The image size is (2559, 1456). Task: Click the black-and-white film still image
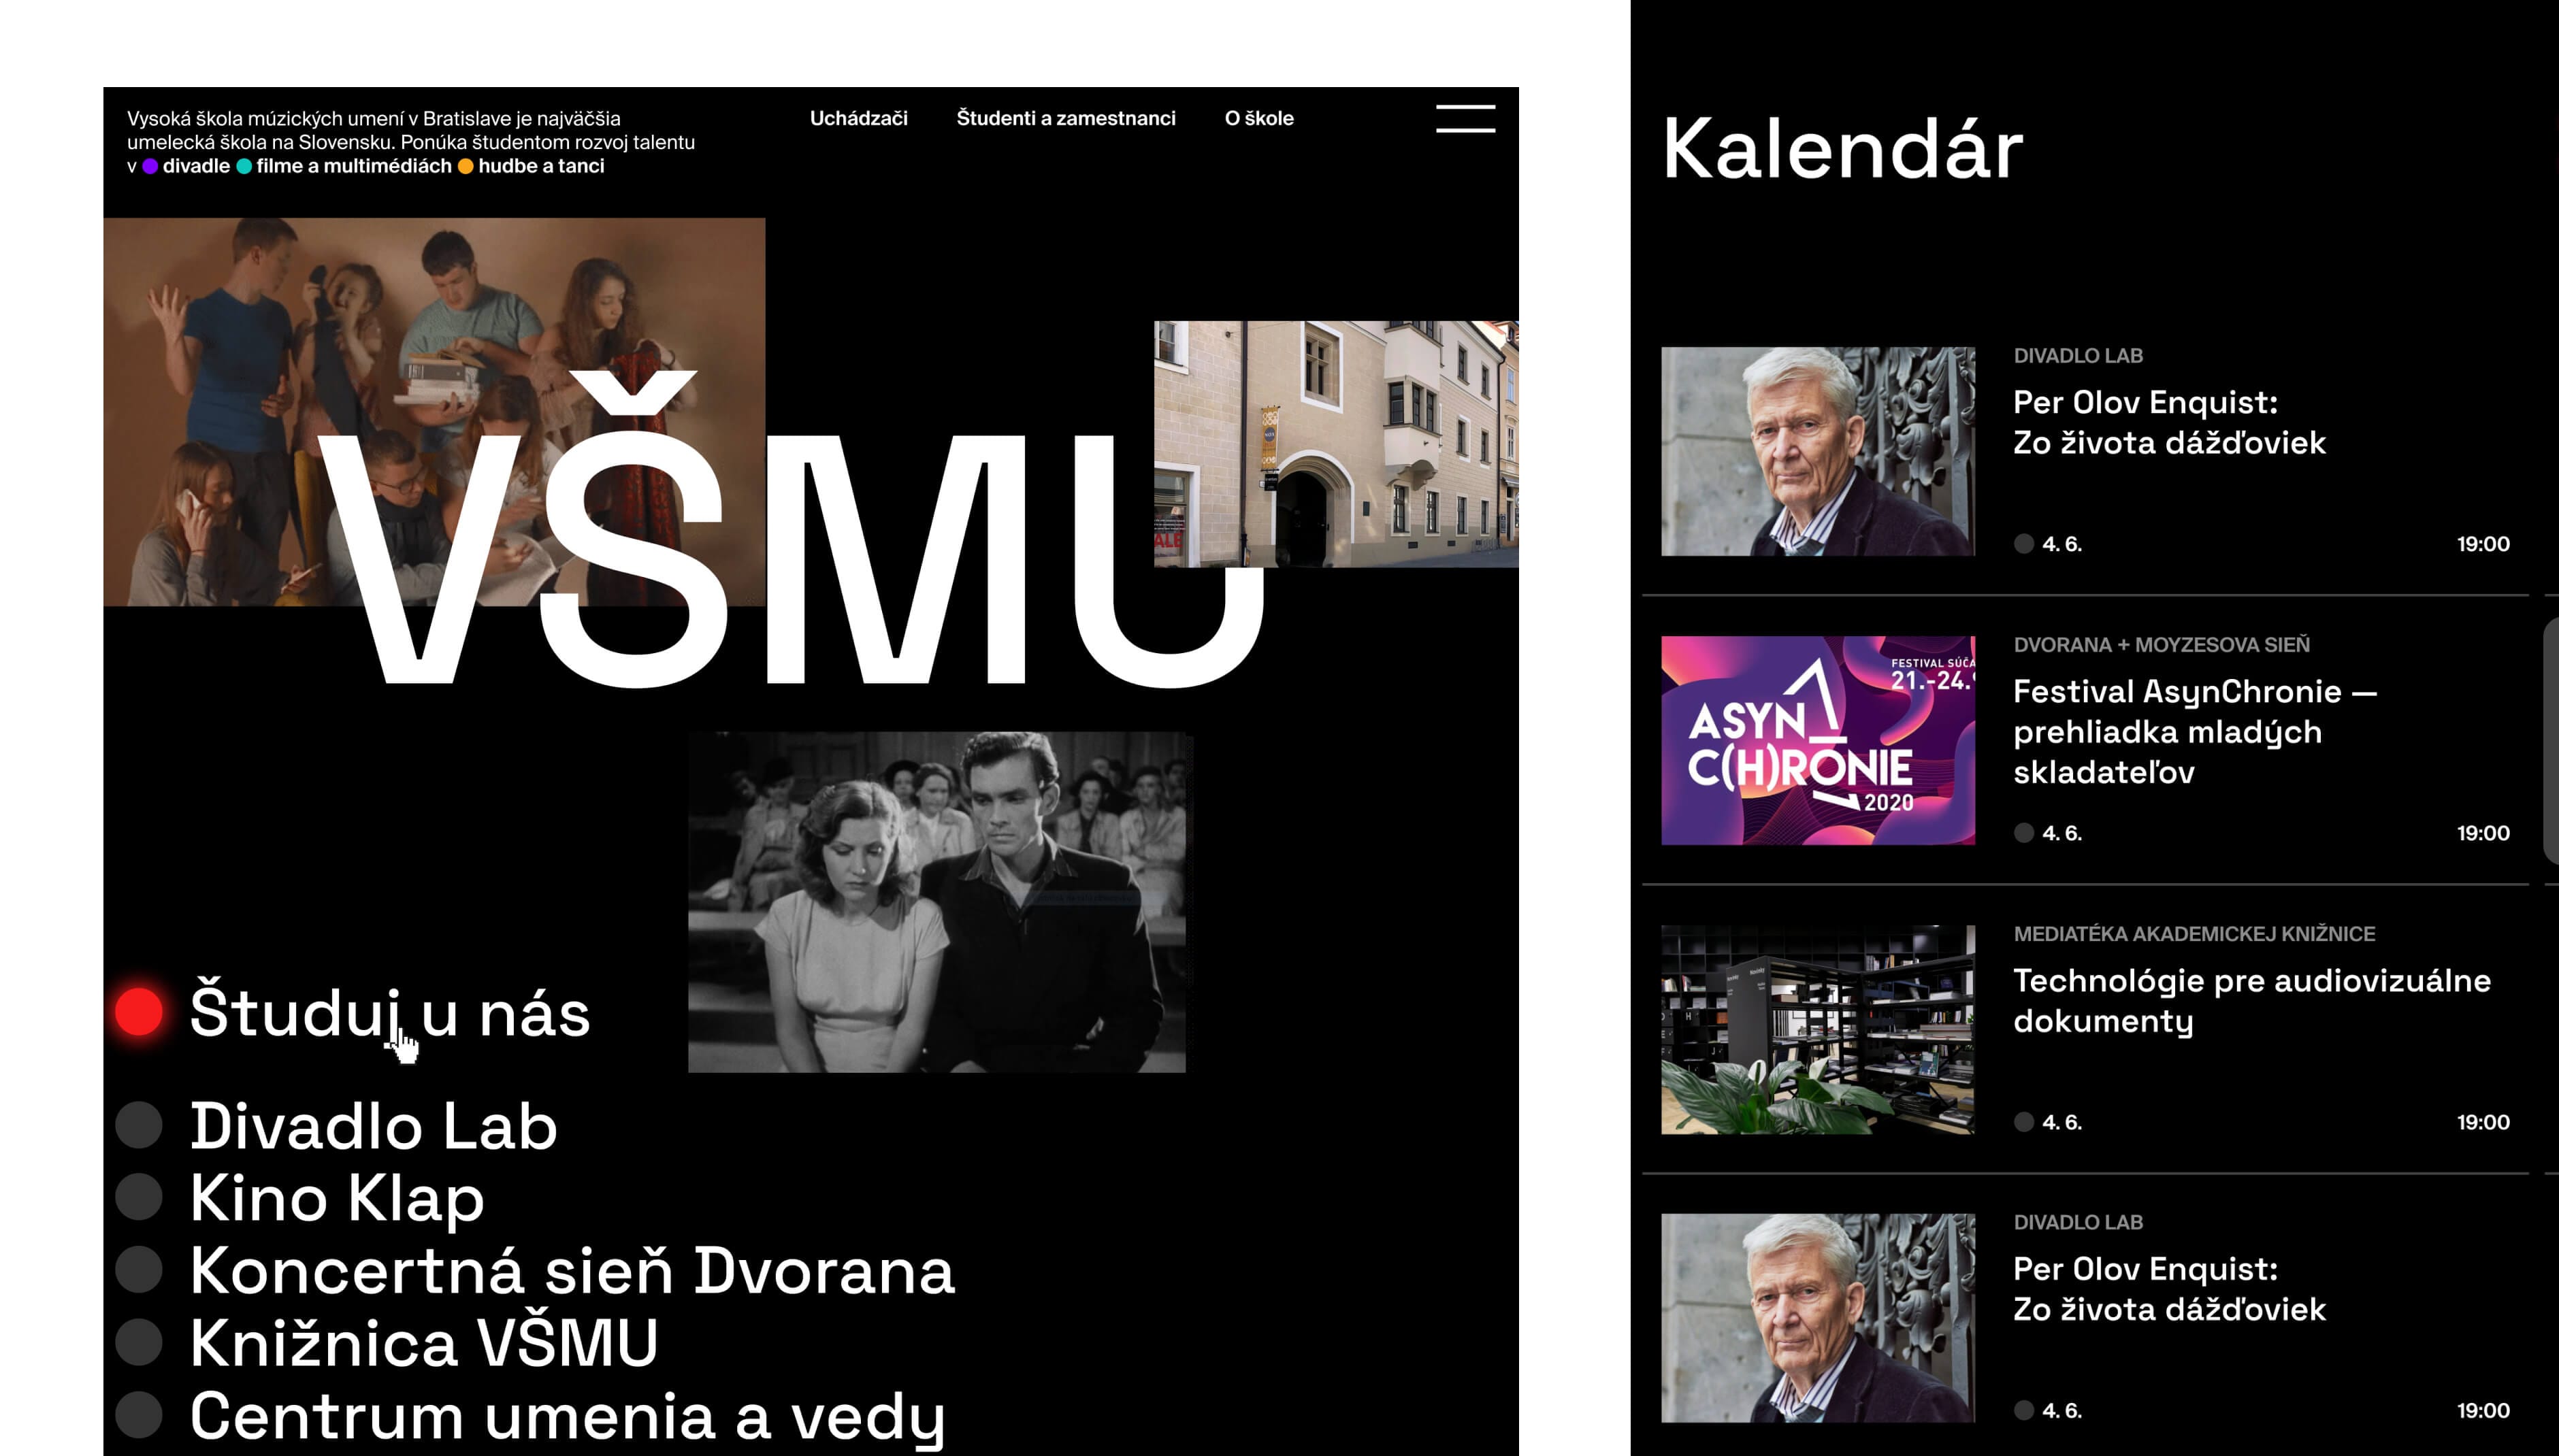[937, 902]
